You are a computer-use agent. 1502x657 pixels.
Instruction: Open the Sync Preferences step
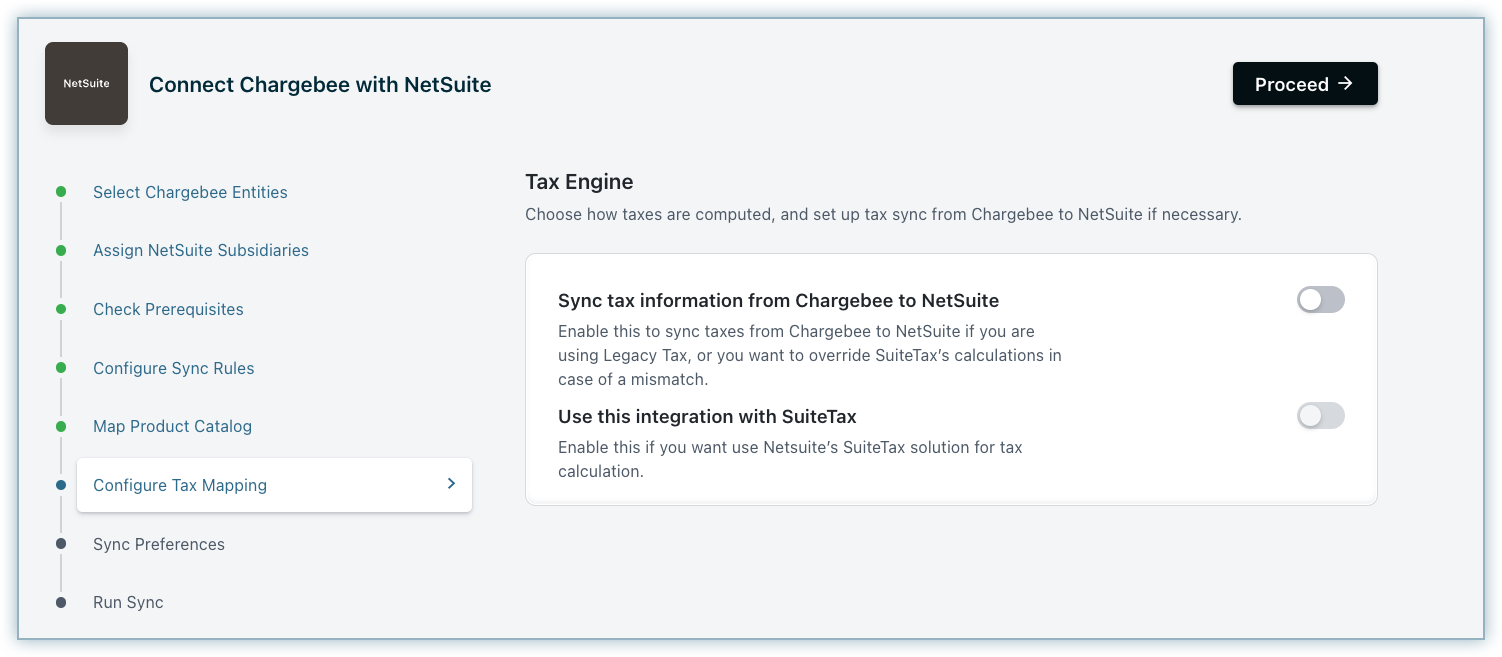click(159, 544)
